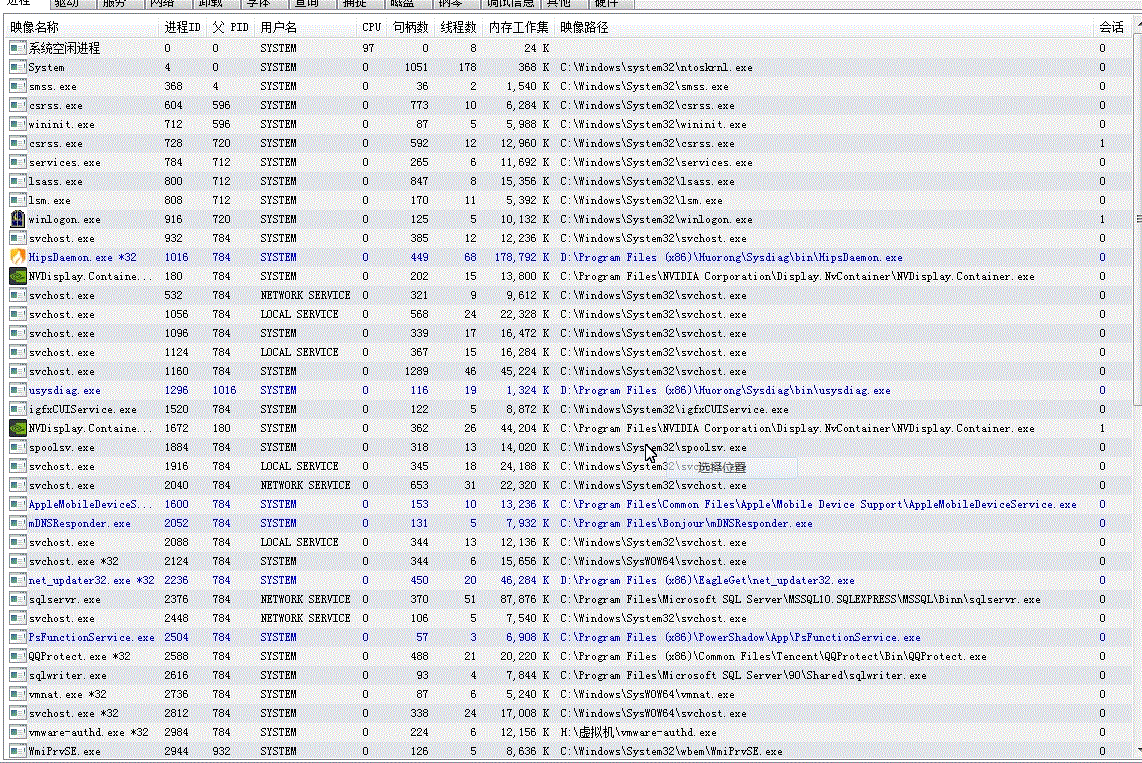Click H:\虚拟机\vmware-authd.exe path

638,732
